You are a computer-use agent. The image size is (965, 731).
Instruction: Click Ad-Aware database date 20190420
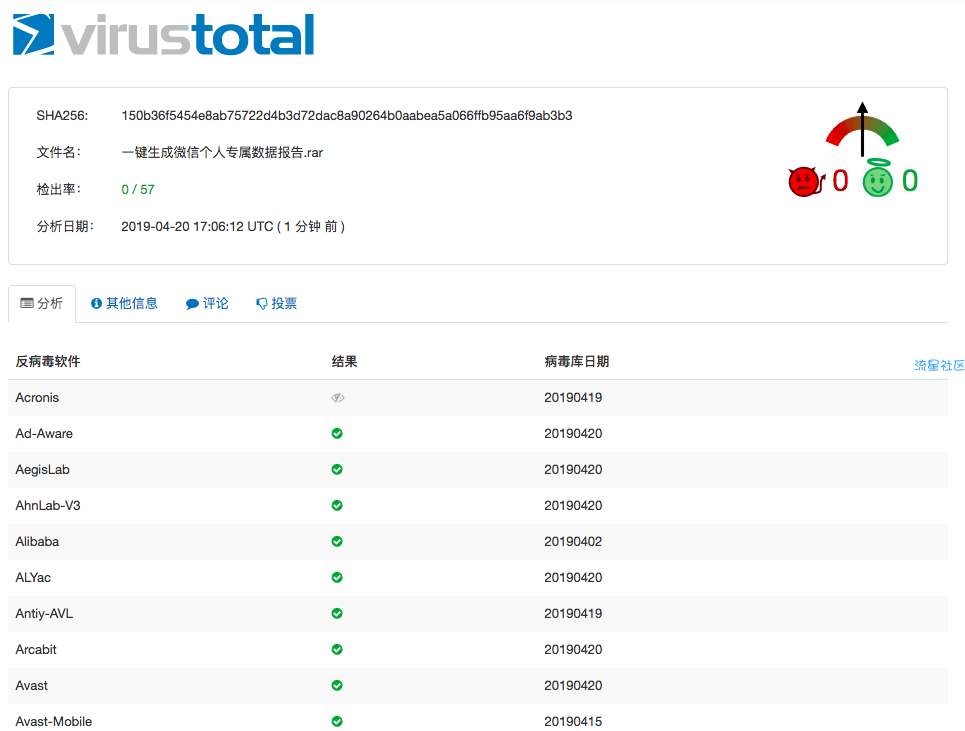tap(573, 434)
